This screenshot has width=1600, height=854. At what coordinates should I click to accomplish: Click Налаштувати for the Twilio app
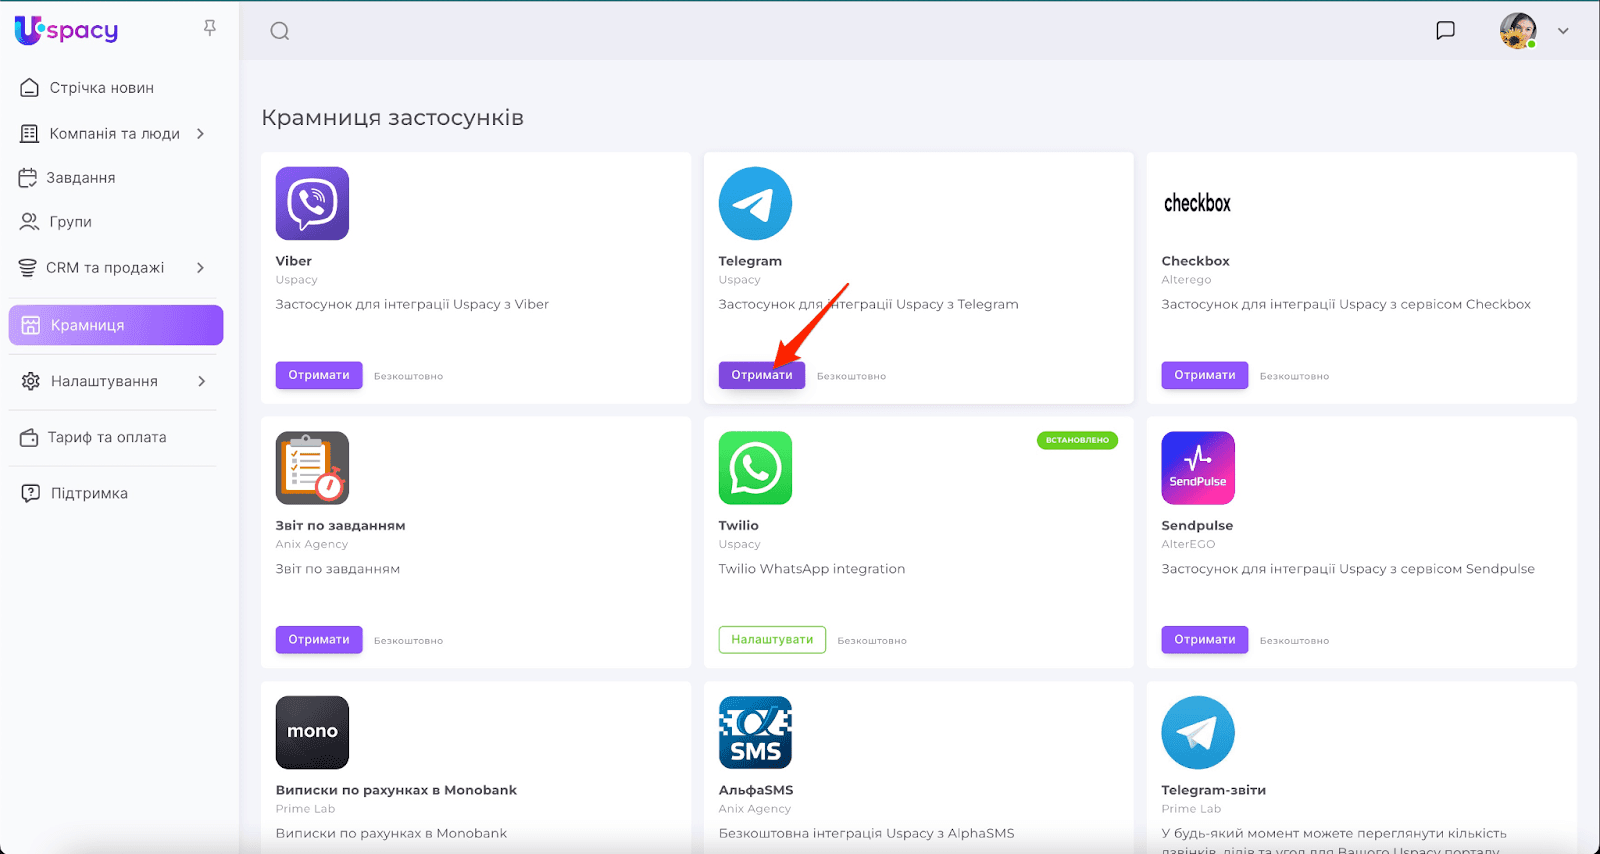tap(772, 640)
